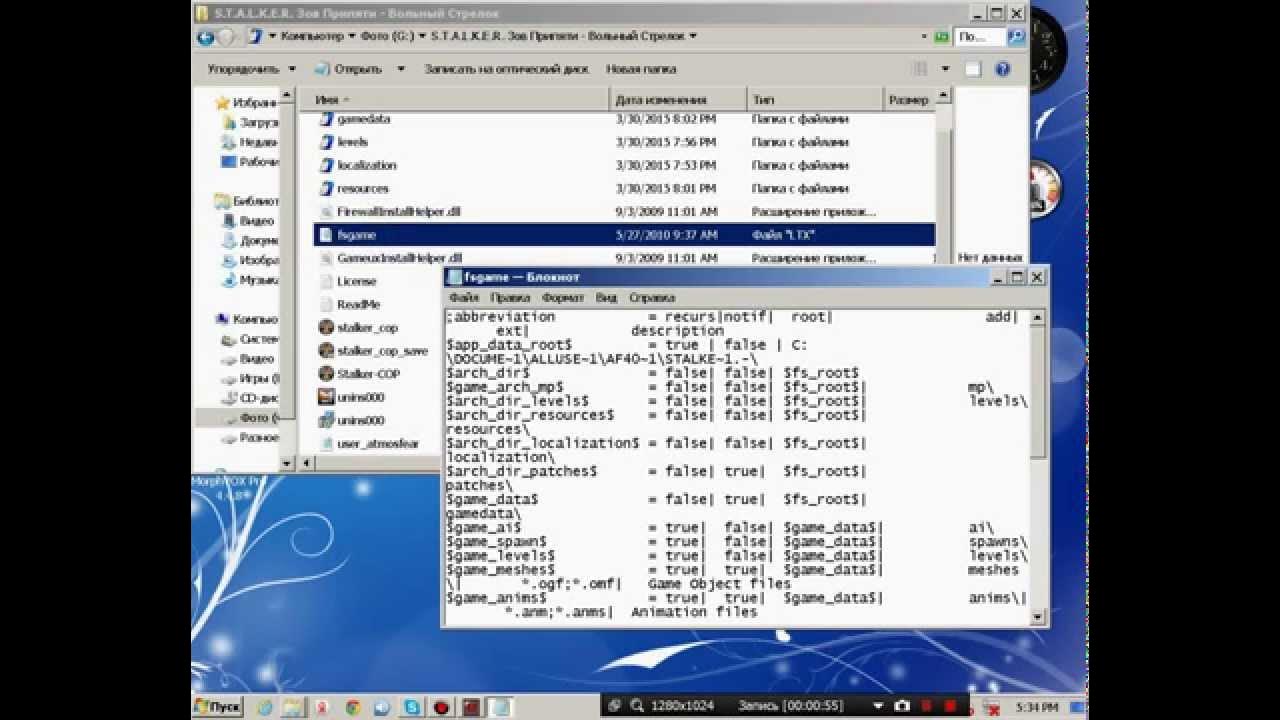Open Формат menu in Notepad

point(563,297)
